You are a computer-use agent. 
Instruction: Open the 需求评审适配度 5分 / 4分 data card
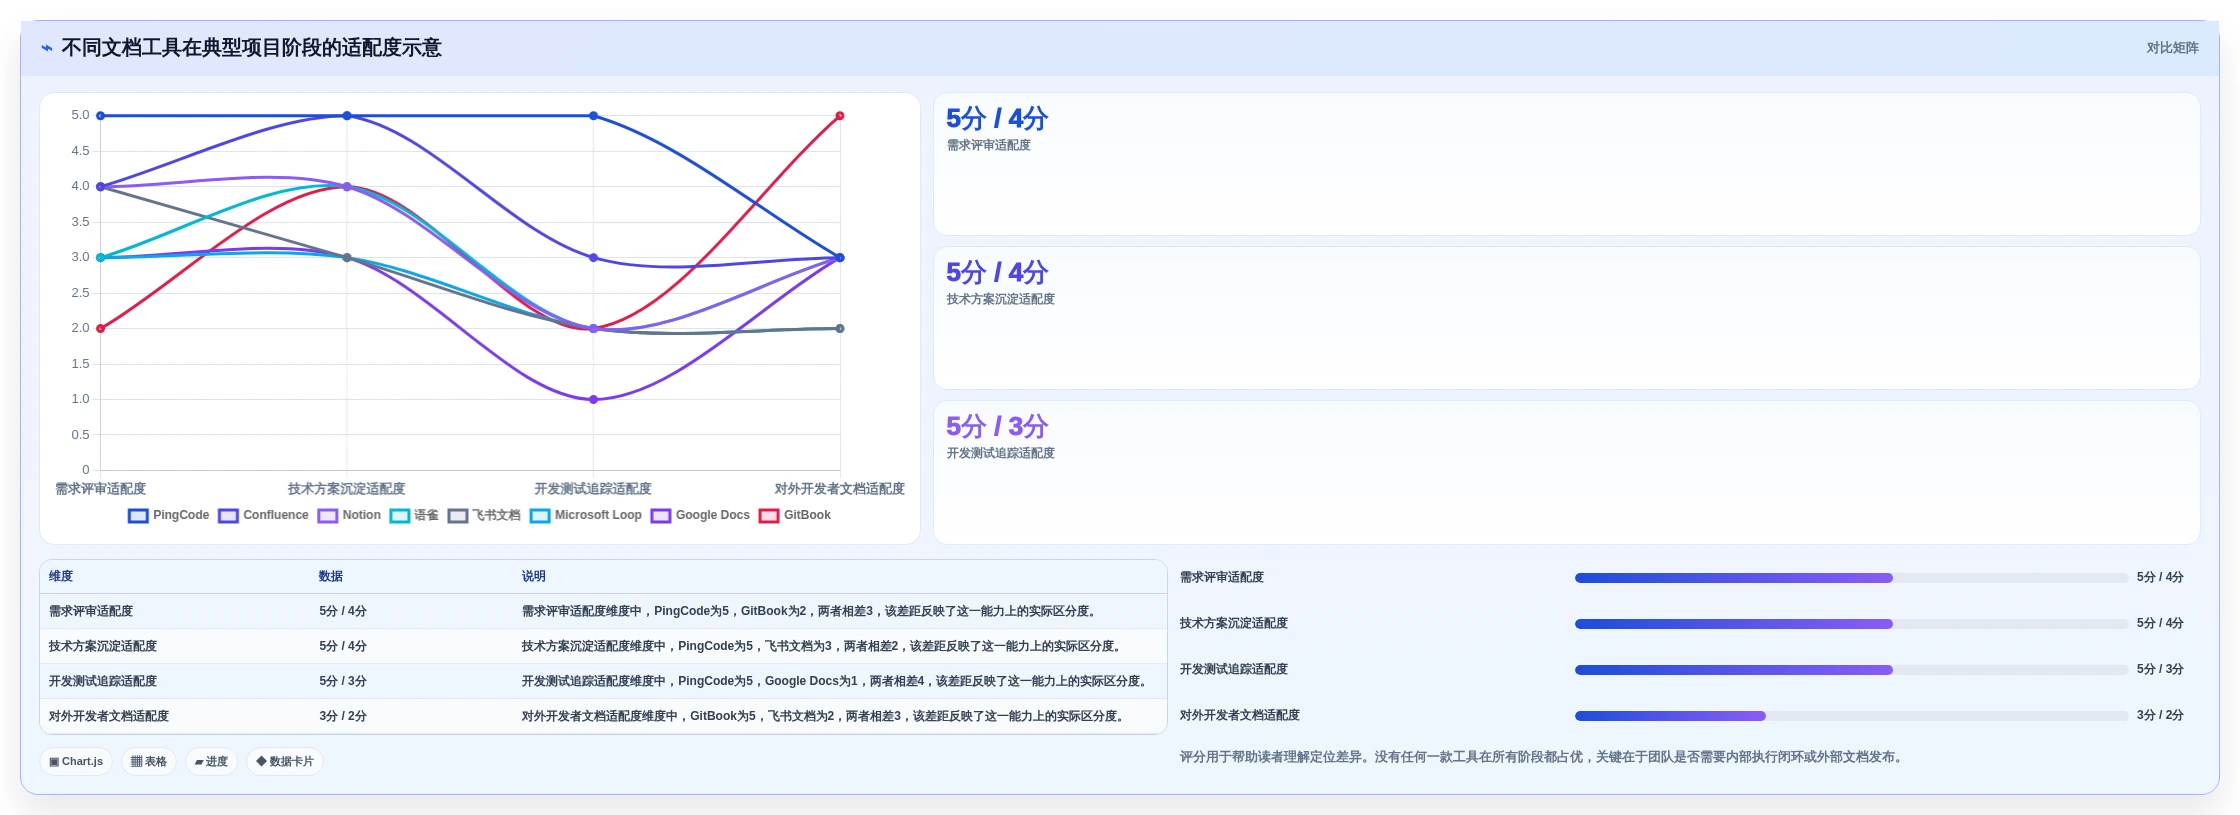[1566, 164]
